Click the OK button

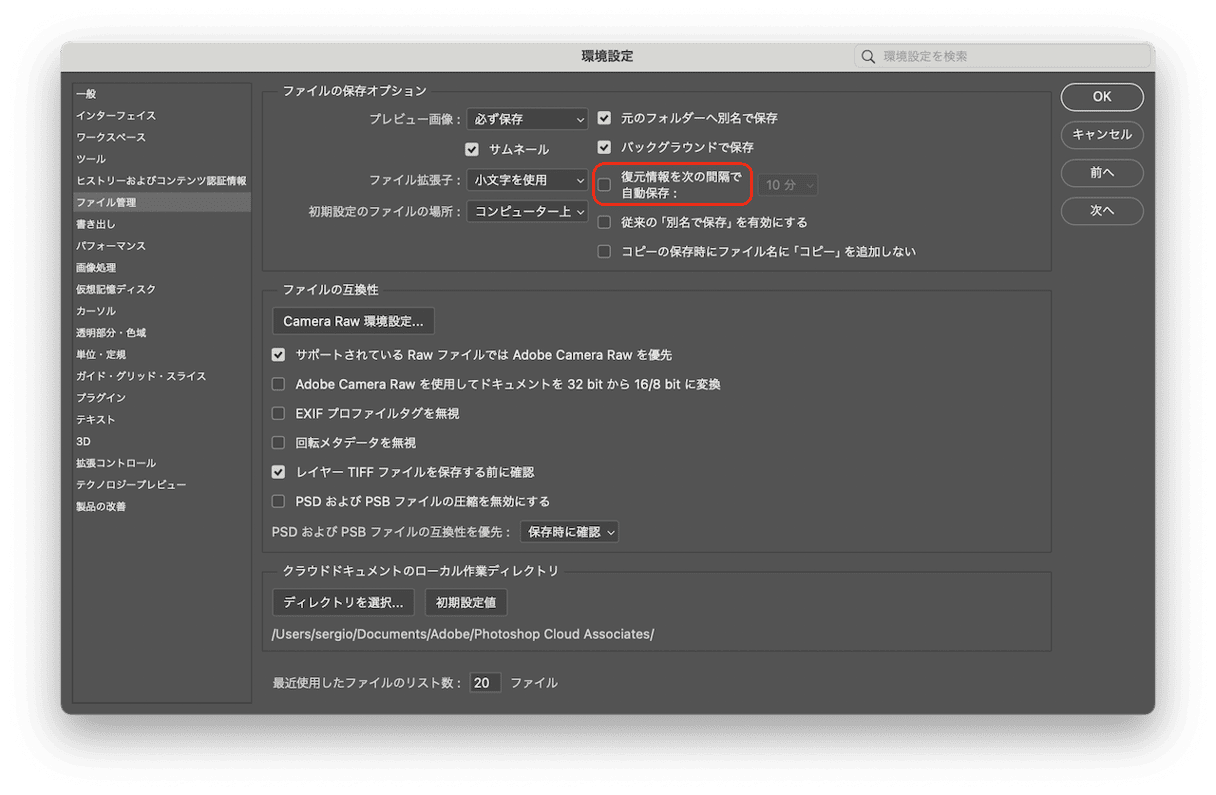point(1102,97)
